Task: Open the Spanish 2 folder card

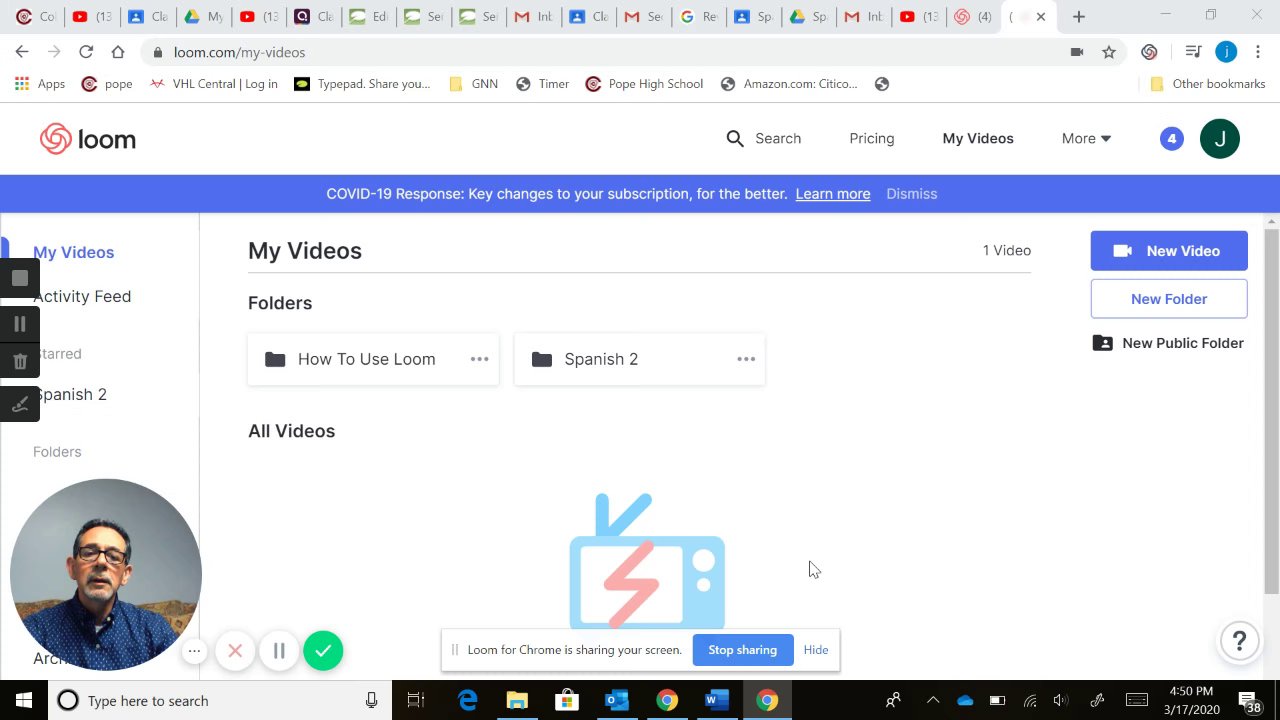Action: 639,359
